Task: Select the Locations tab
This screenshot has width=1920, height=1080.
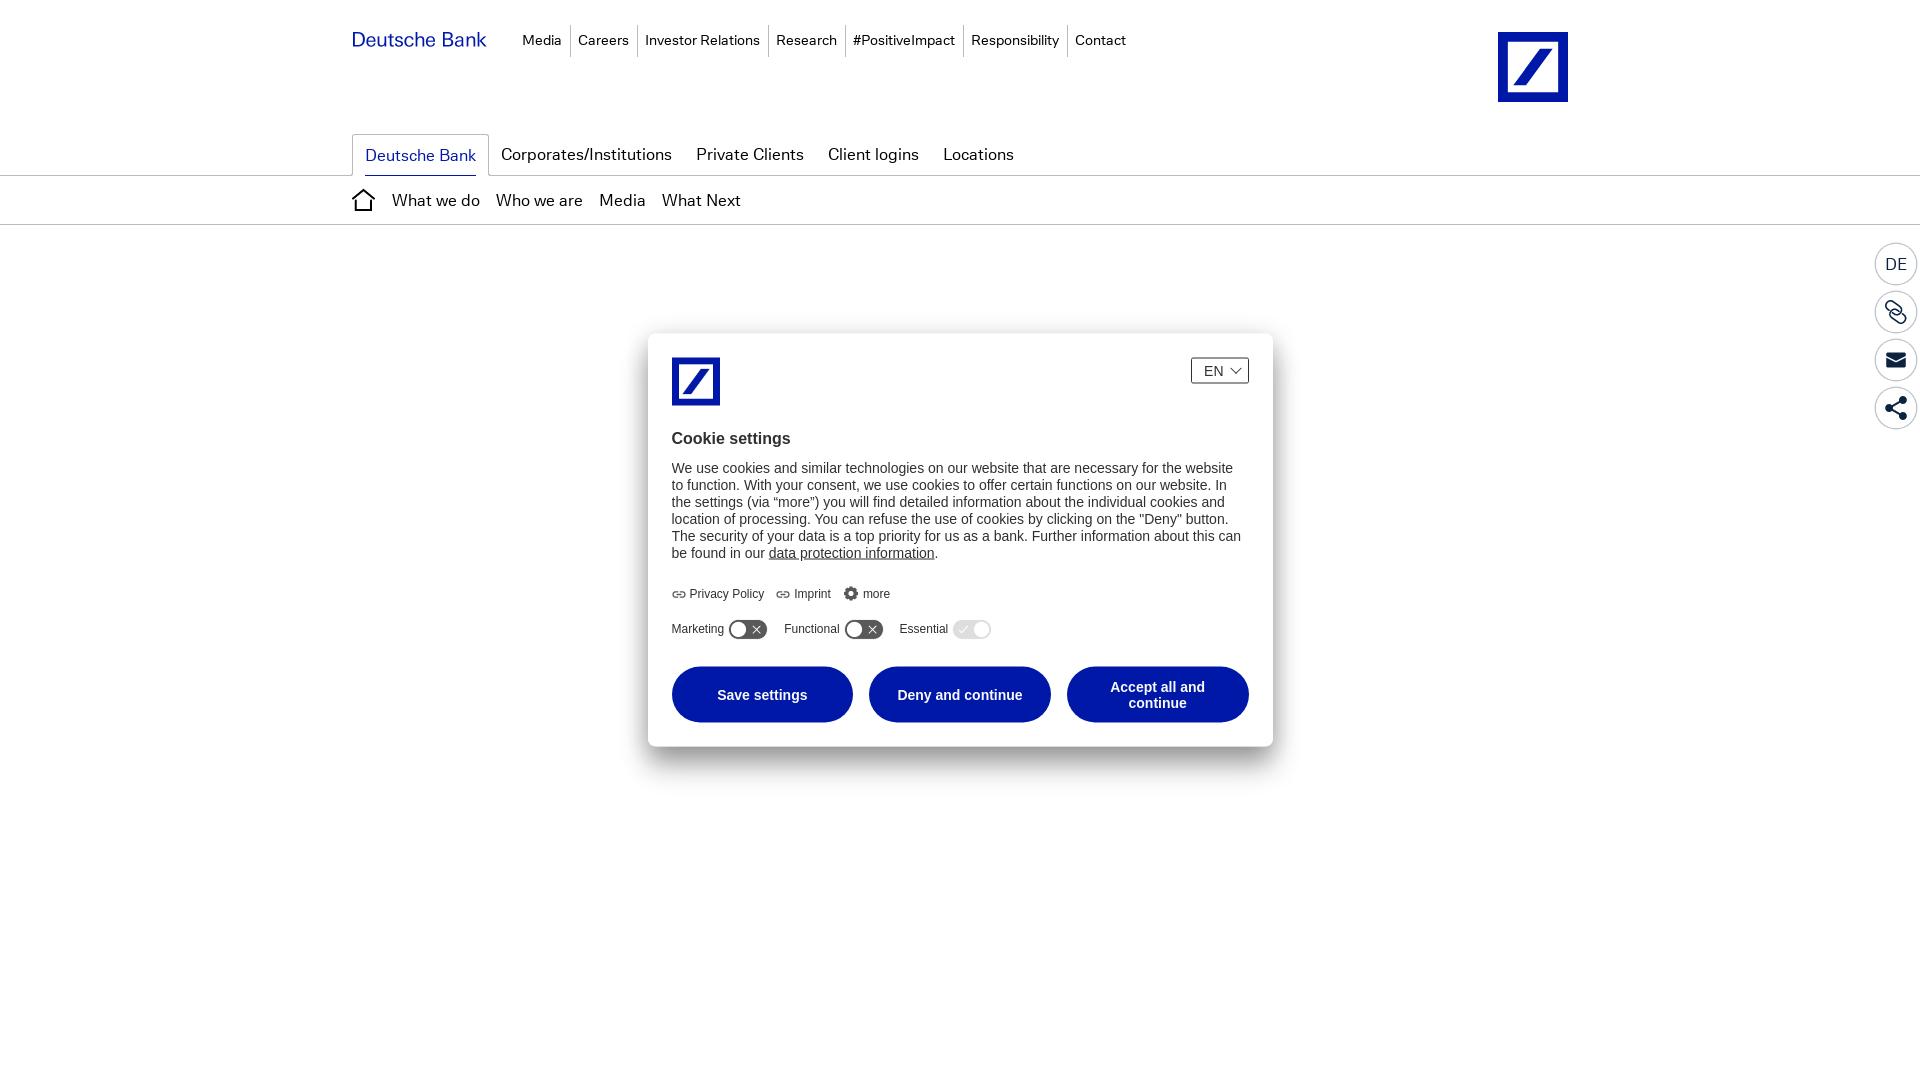Action: click(x=978, y=154)
